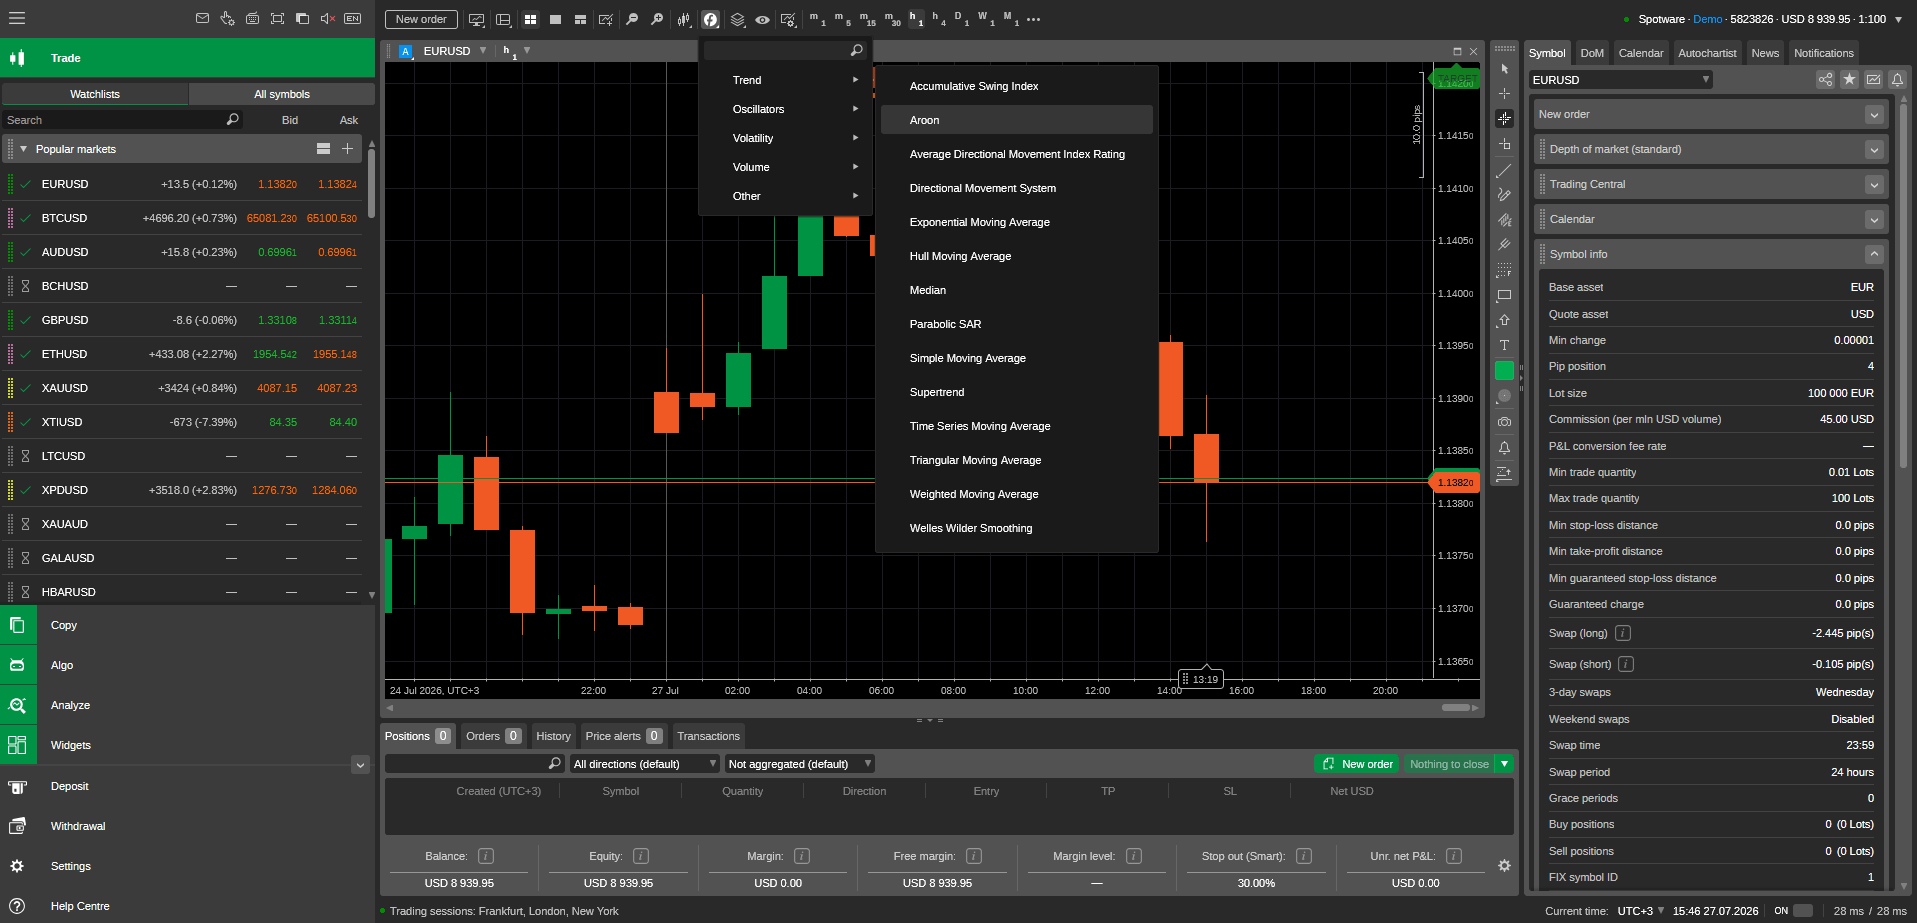Select single chart layout icon

(555, 19)
